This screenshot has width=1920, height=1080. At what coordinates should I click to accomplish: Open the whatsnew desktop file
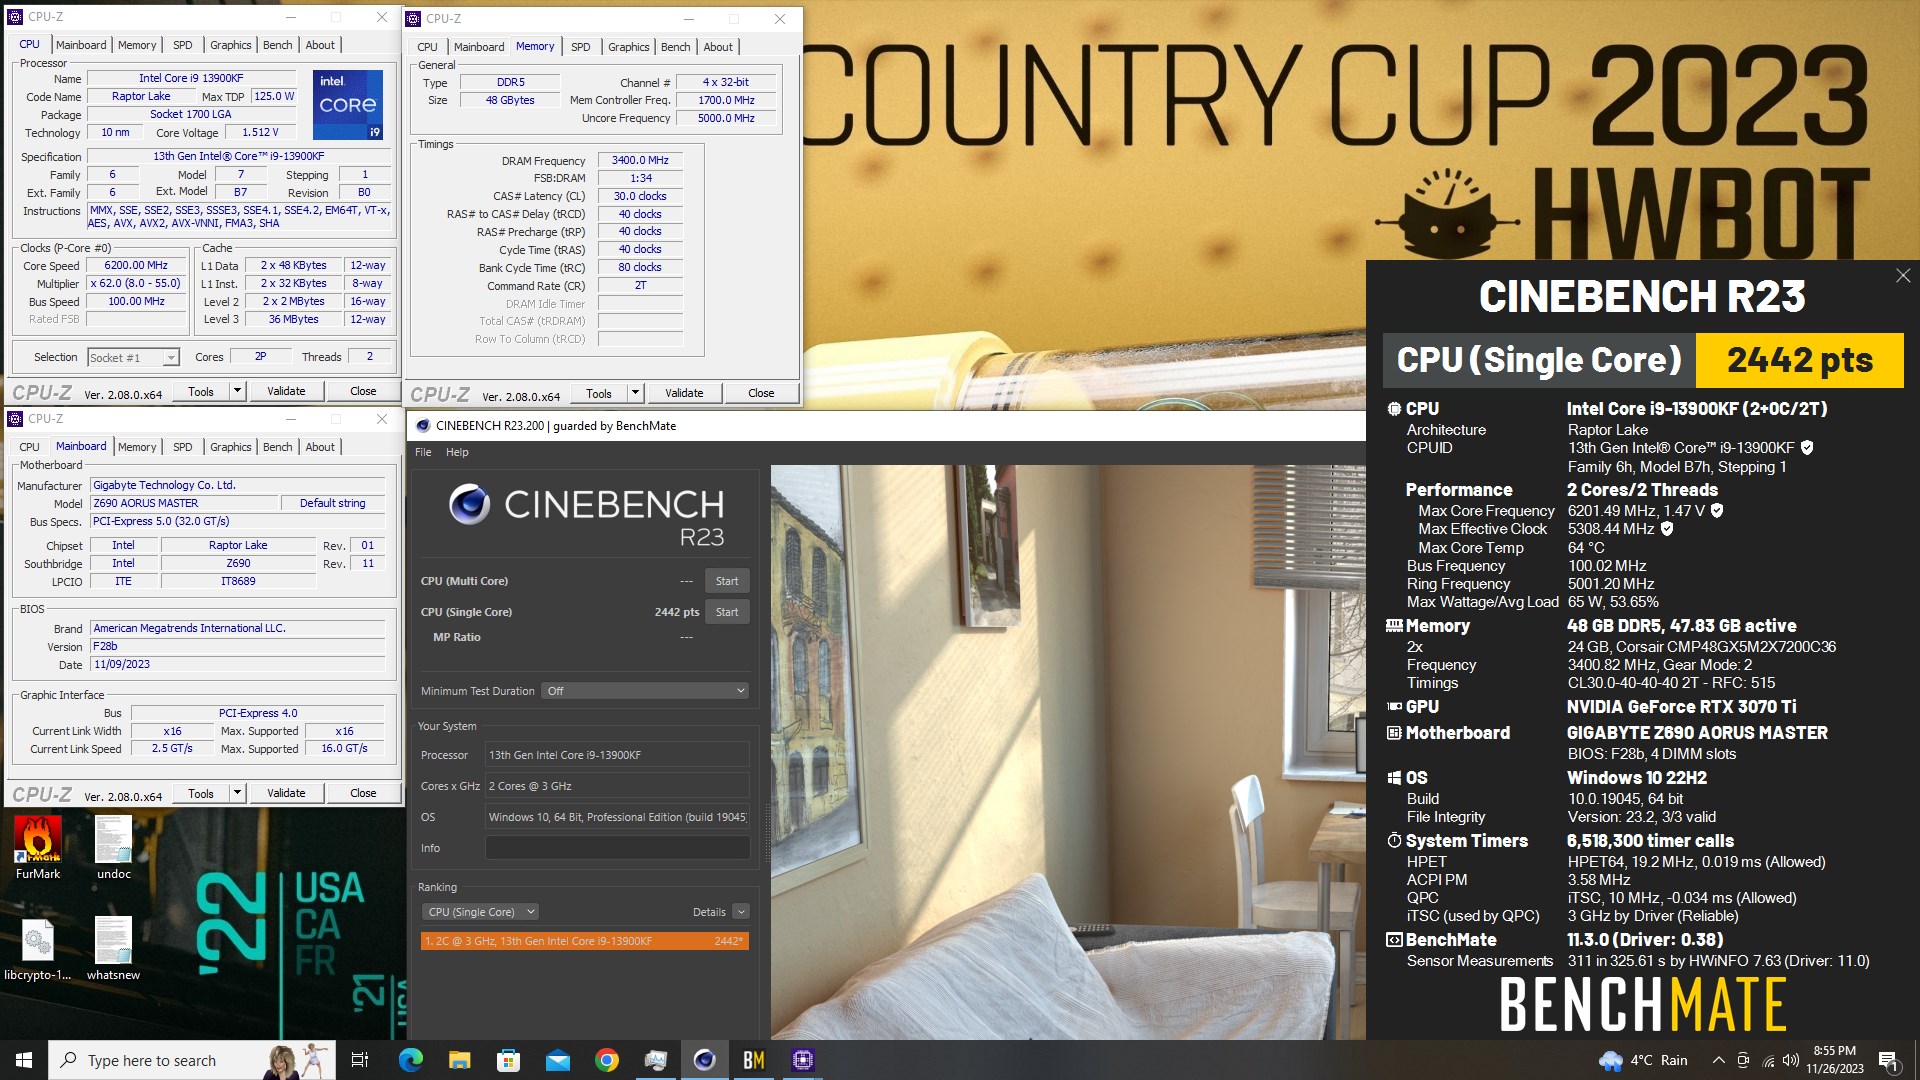point(113,948)
